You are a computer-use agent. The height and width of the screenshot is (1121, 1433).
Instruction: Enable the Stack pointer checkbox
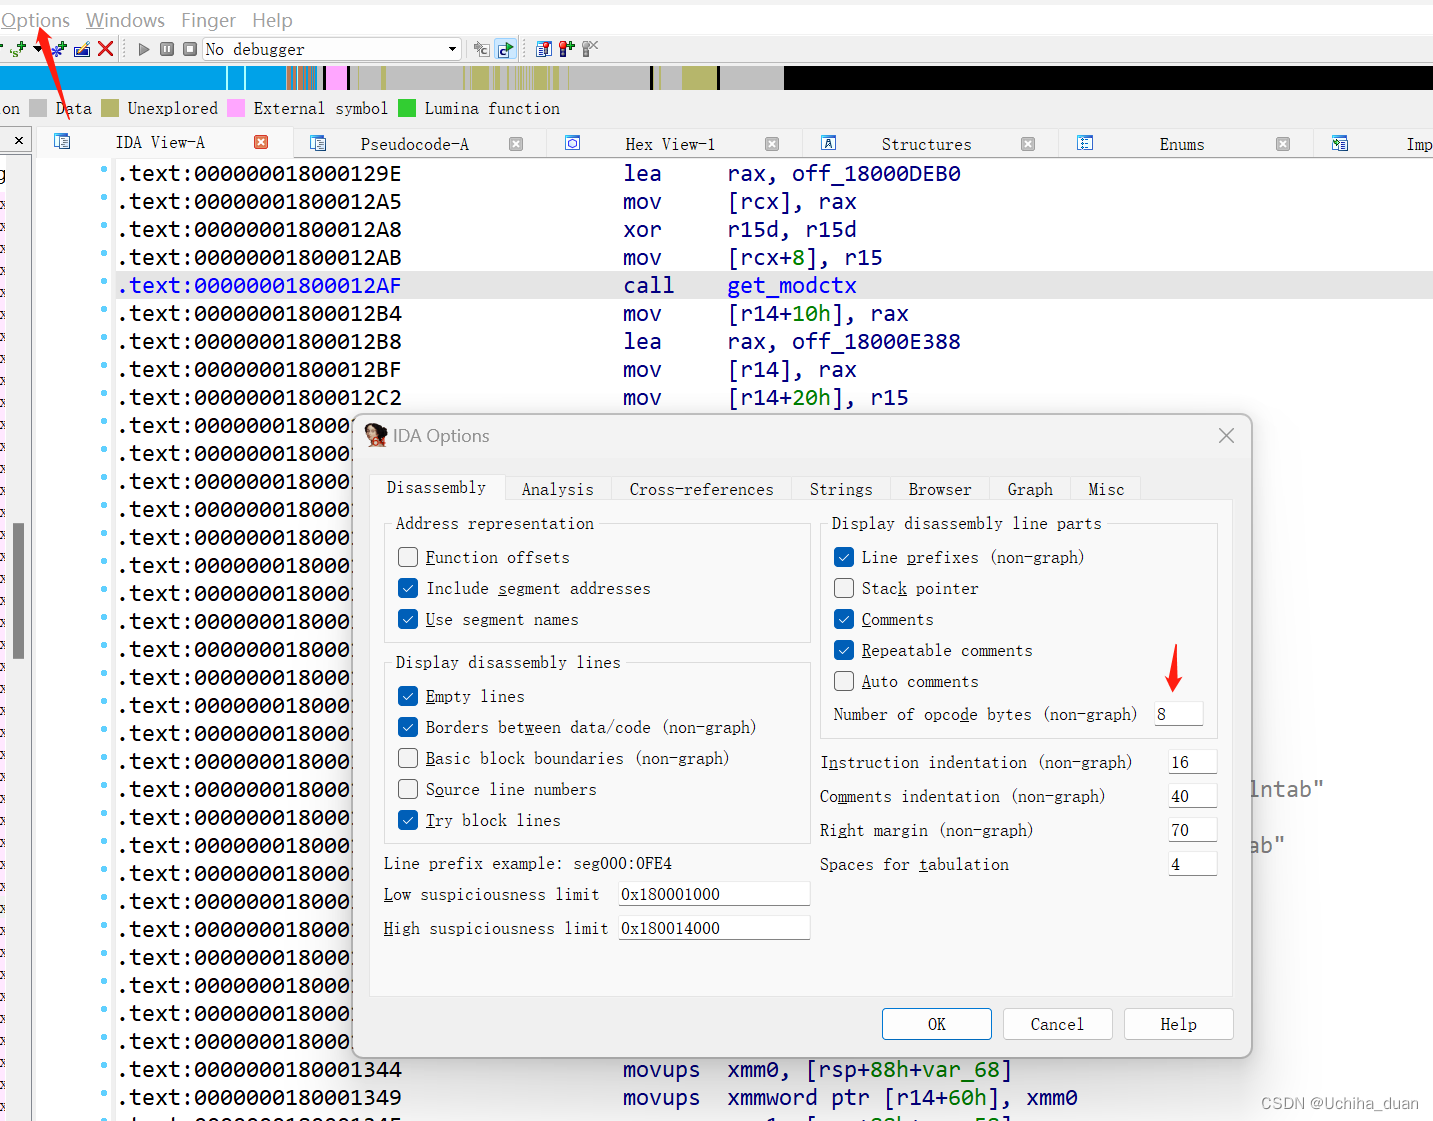coord(843,588)
